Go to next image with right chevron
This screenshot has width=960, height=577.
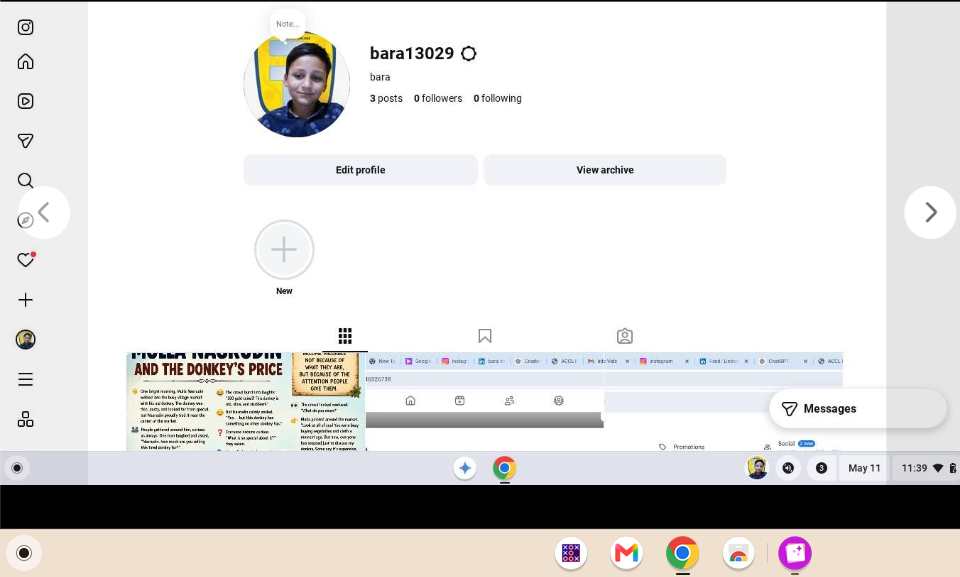(930, 213)
